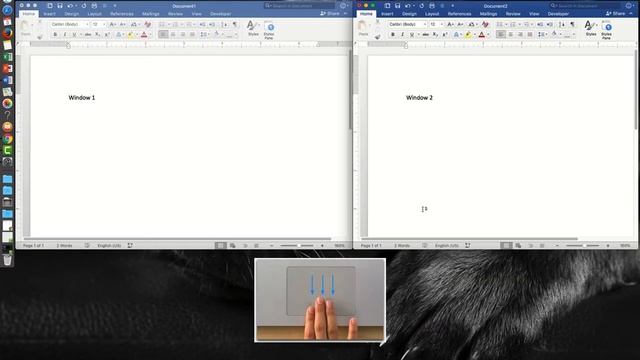Click the Share button in Document2

tap(616, 13)
